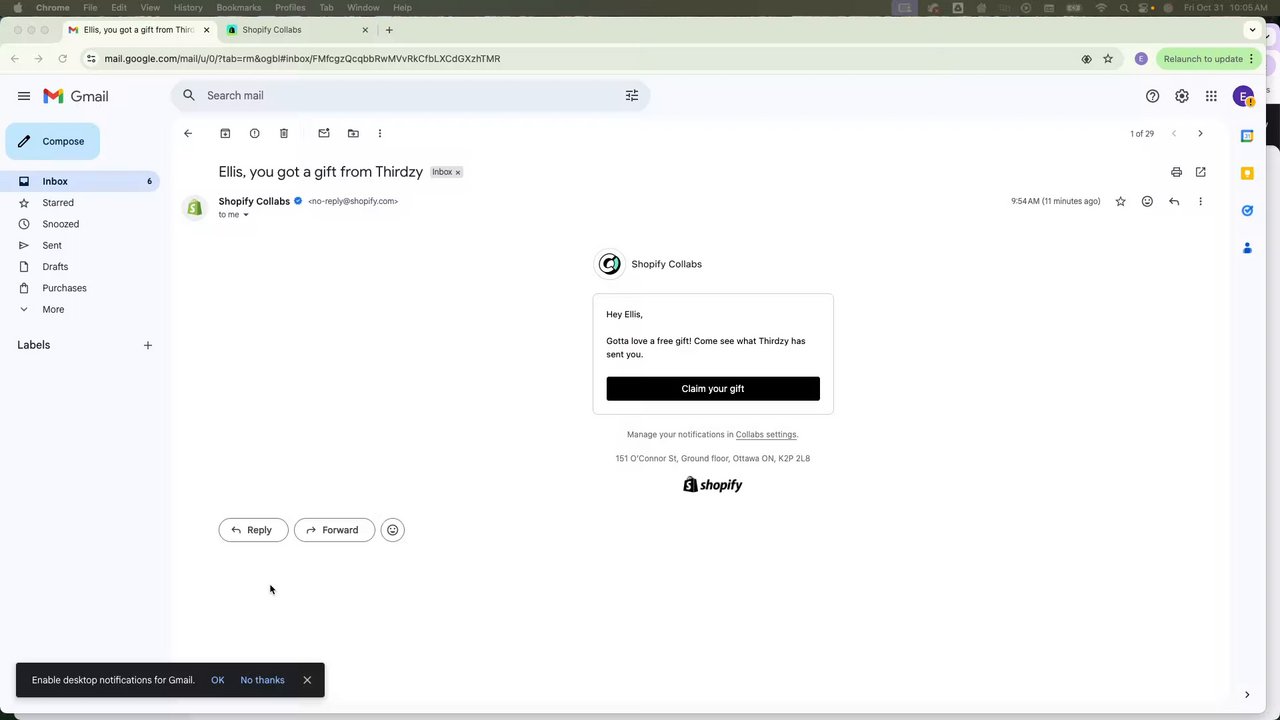Open the Google apps grid

tap(1211, 96)
